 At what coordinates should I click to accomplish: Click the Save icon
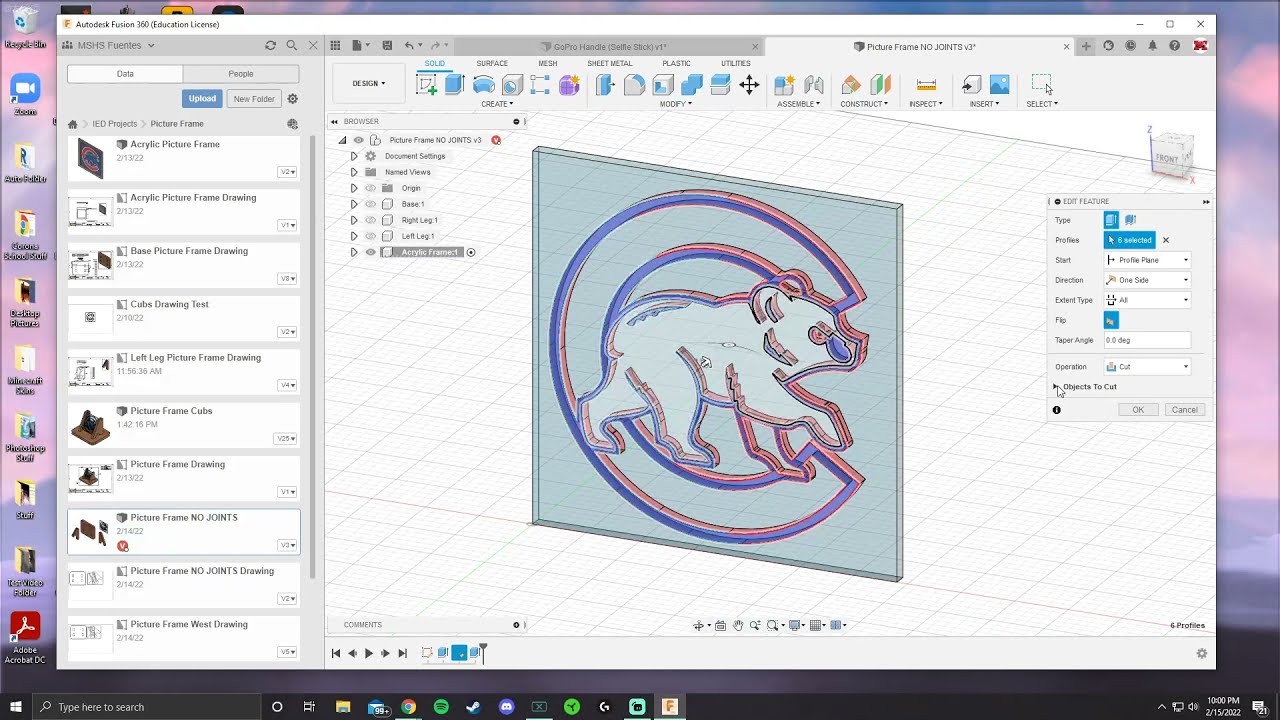386,45
